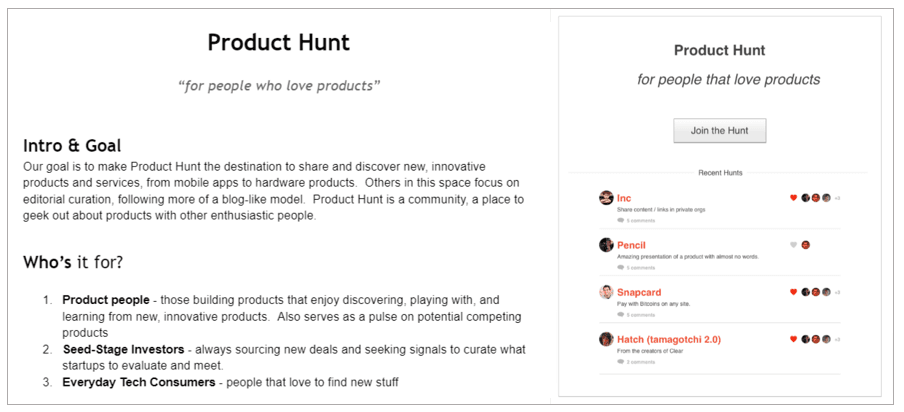Click the Pencil submitter avatar
The height and width of the screenshot is (412, 904).
click(x=606, y=245)
